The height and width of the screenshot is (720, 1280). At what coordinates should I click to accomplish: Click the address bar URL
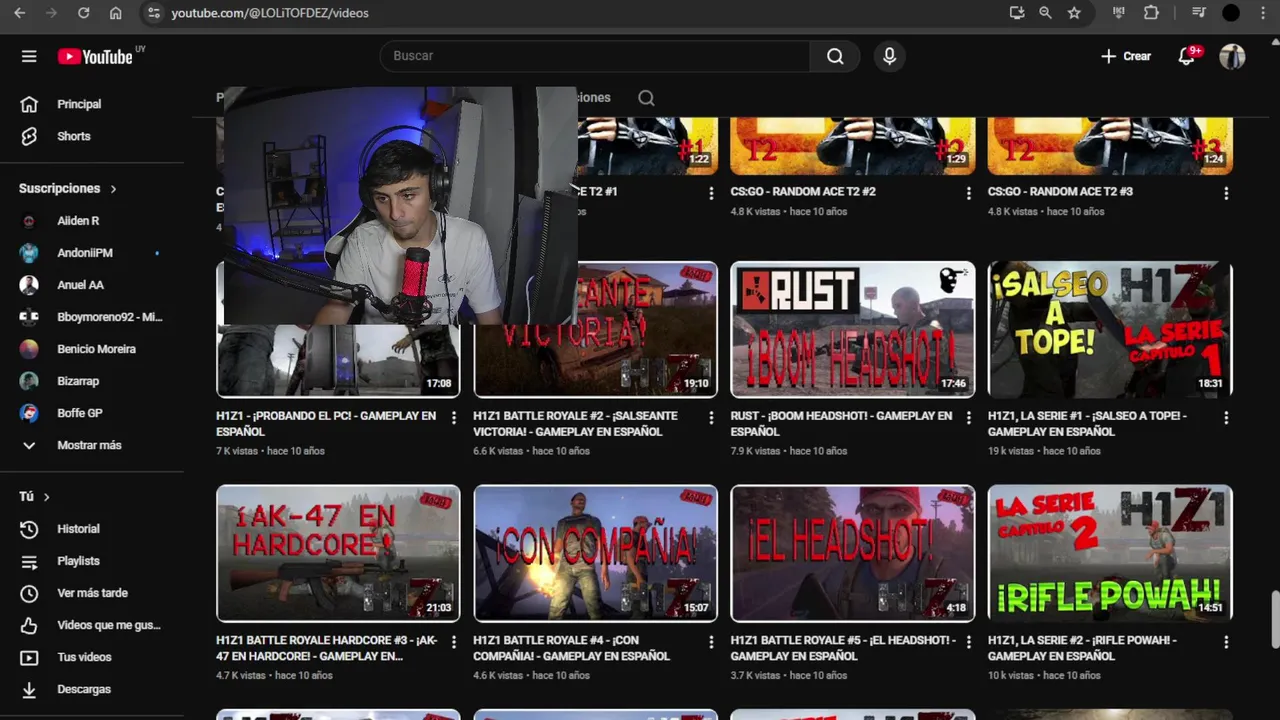click(270, 13)
